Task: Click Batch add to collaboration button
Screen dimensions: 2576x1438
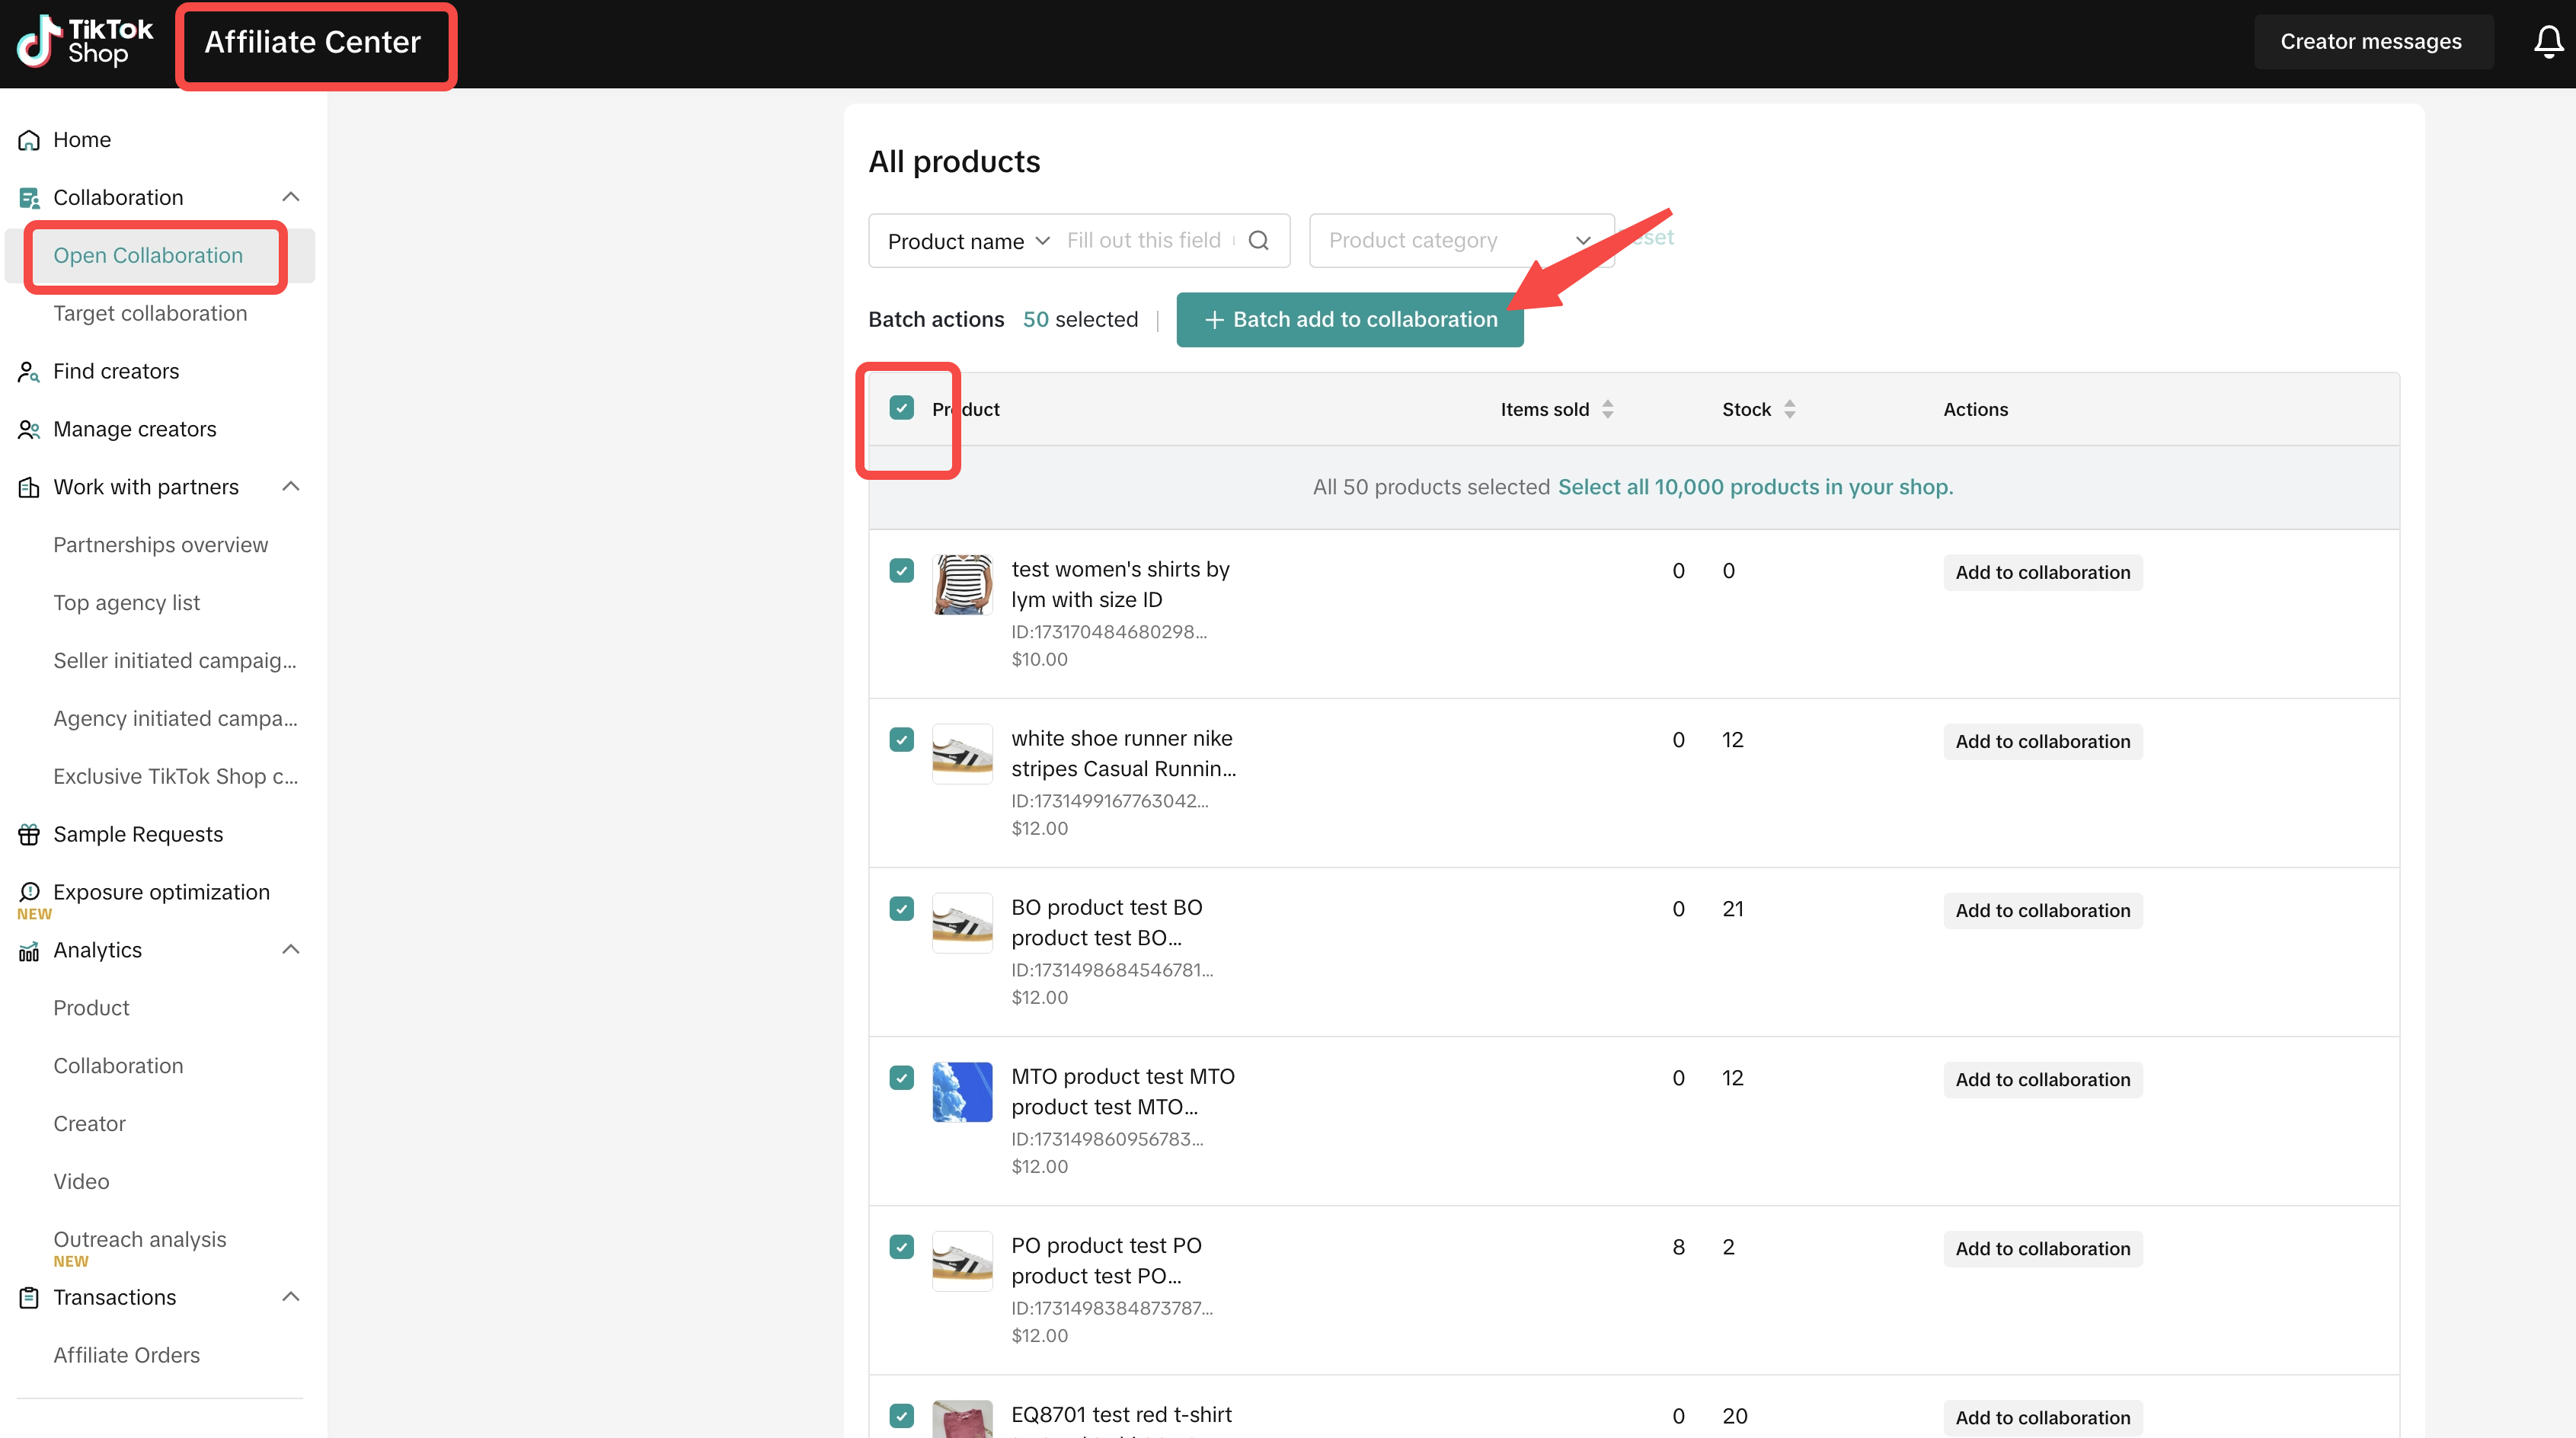Action: point(1349,320)
